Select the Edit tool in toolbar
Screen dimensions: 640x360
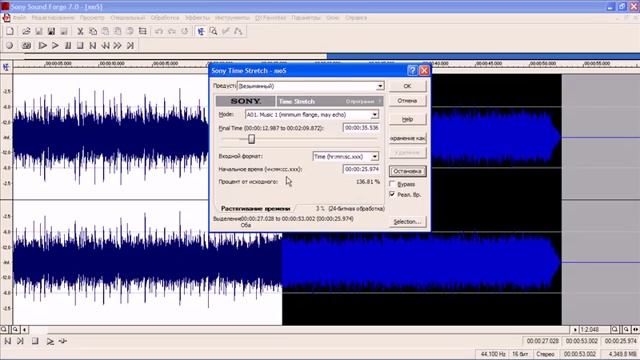pos(201,31)
